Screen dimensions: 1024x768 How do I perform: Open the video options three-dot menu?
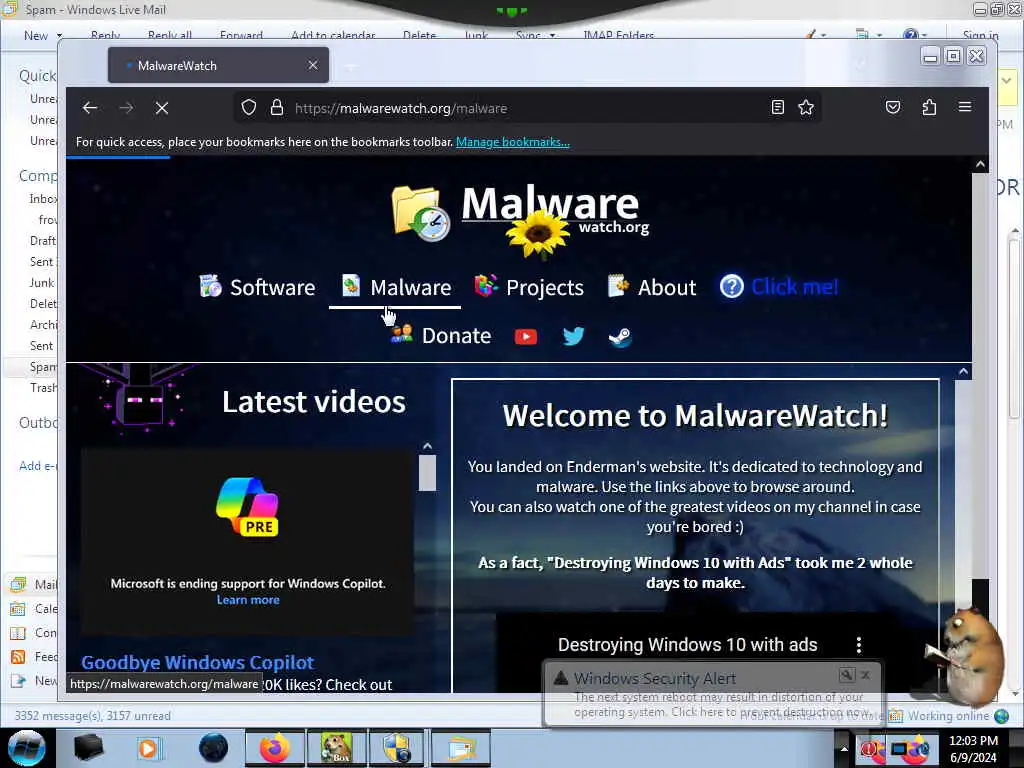[x=859, y=645]
